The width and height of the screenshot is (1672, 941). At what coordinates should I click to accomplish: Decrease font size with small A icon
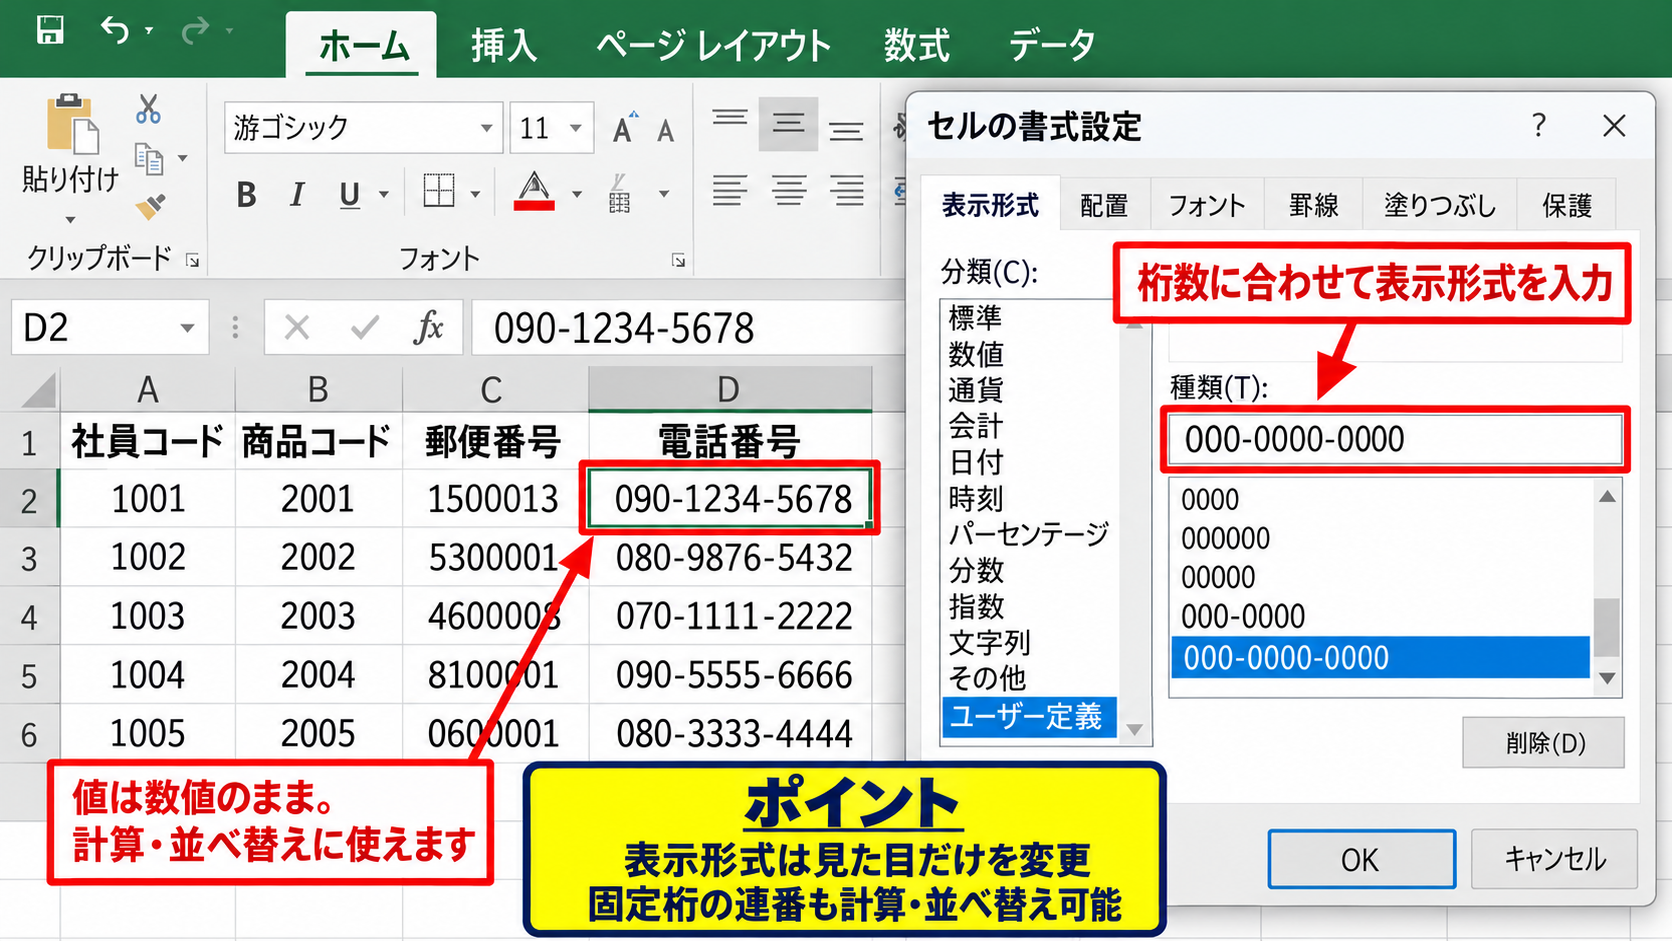[x=666, y=131]
